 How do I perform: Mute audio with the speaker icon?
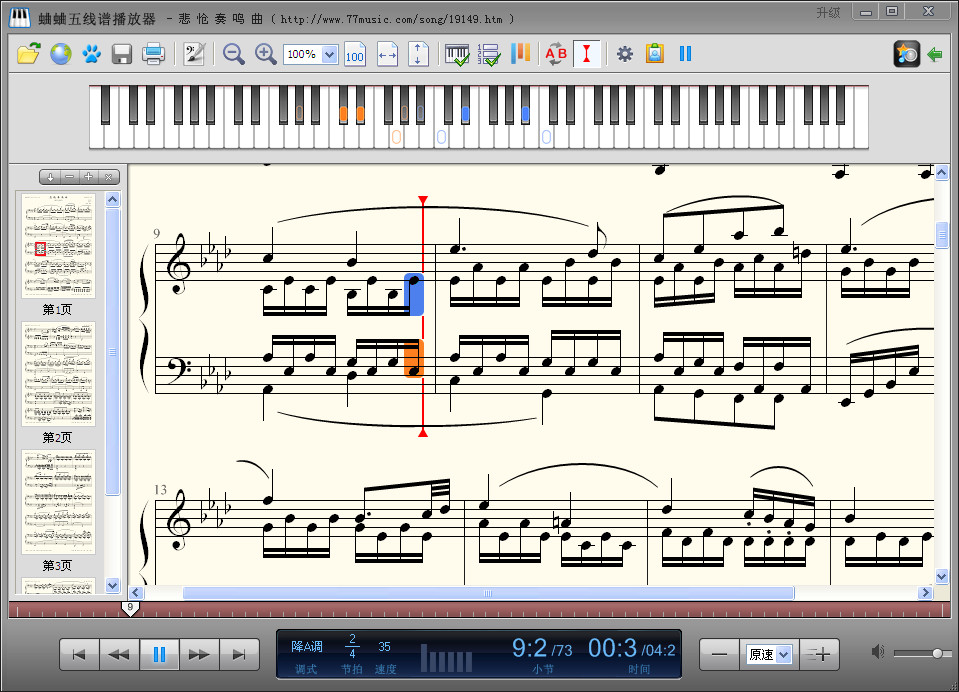(x=878, y=652)
